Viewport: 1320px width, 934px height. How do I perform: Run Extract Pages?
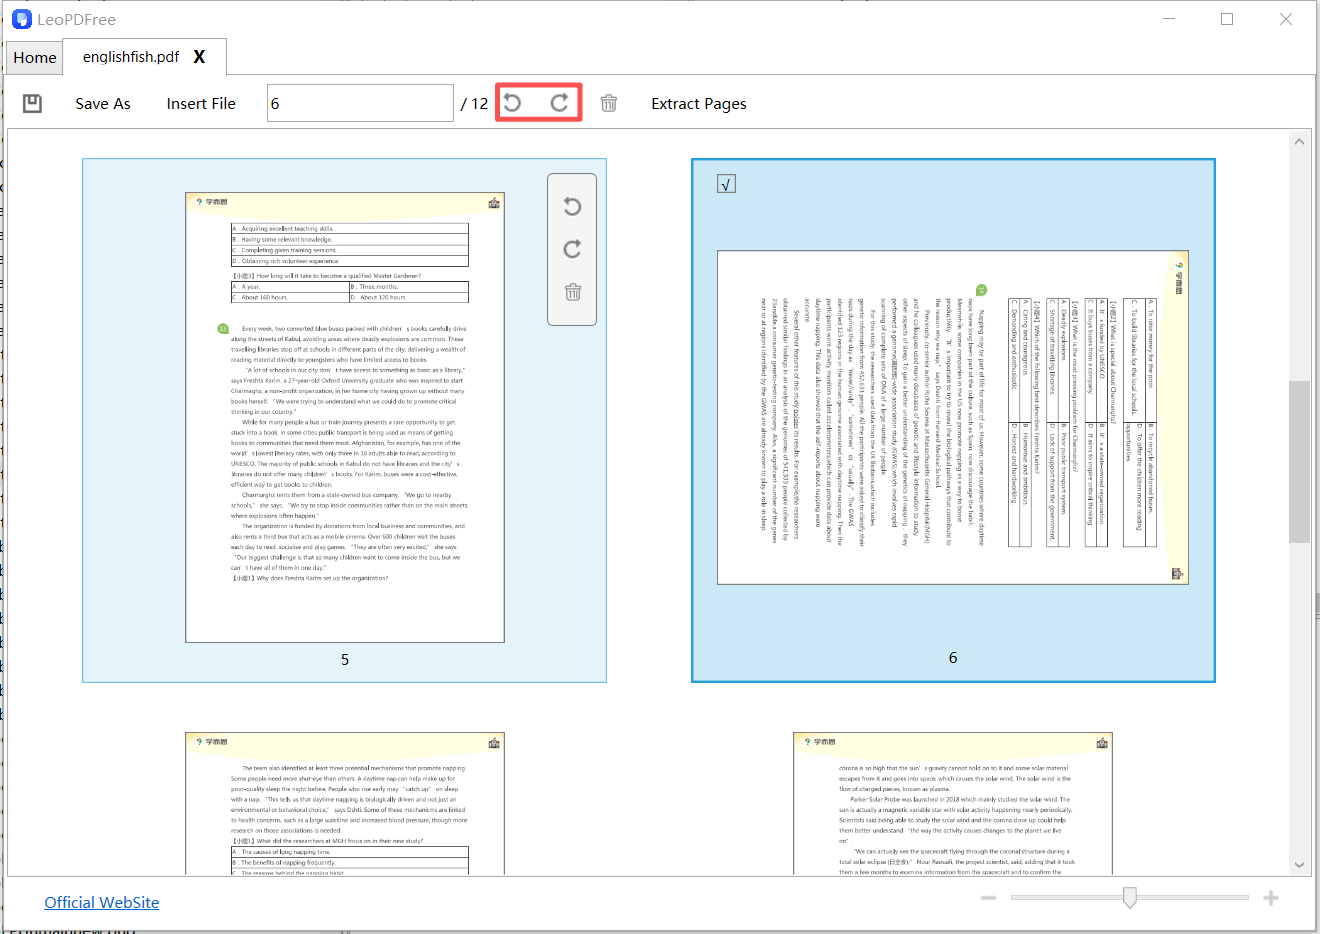698,103
